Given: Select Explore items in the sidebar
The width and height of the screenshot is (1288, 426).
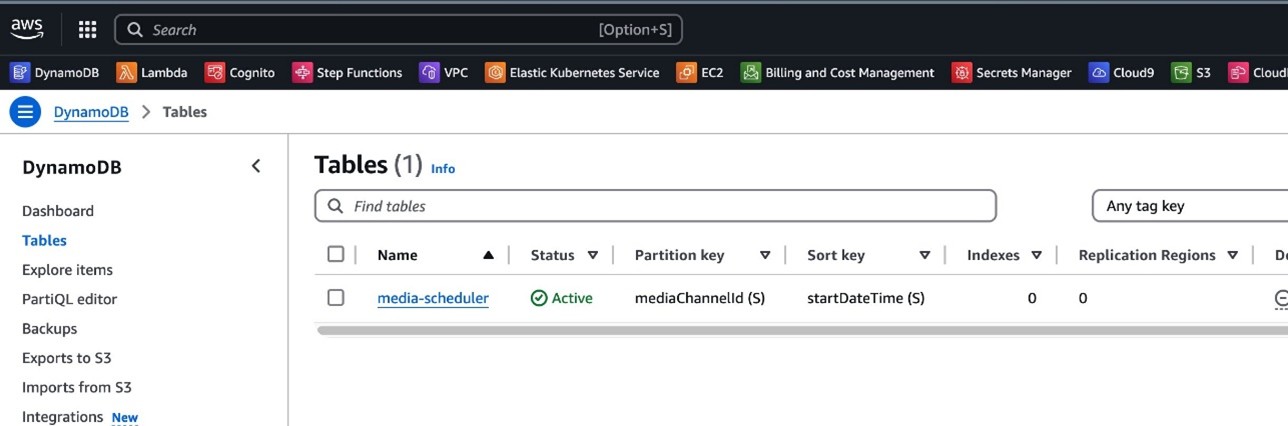Looking at the screenshot, I should (x=67, y=270).
